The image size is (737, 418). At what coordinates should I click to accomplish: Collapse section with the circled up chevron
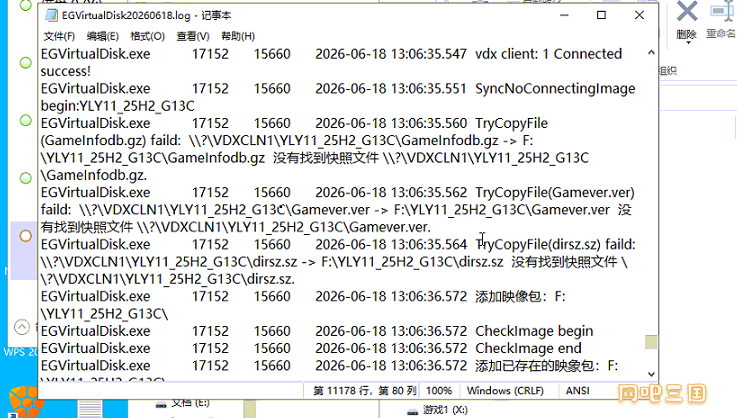pos(22,327)
